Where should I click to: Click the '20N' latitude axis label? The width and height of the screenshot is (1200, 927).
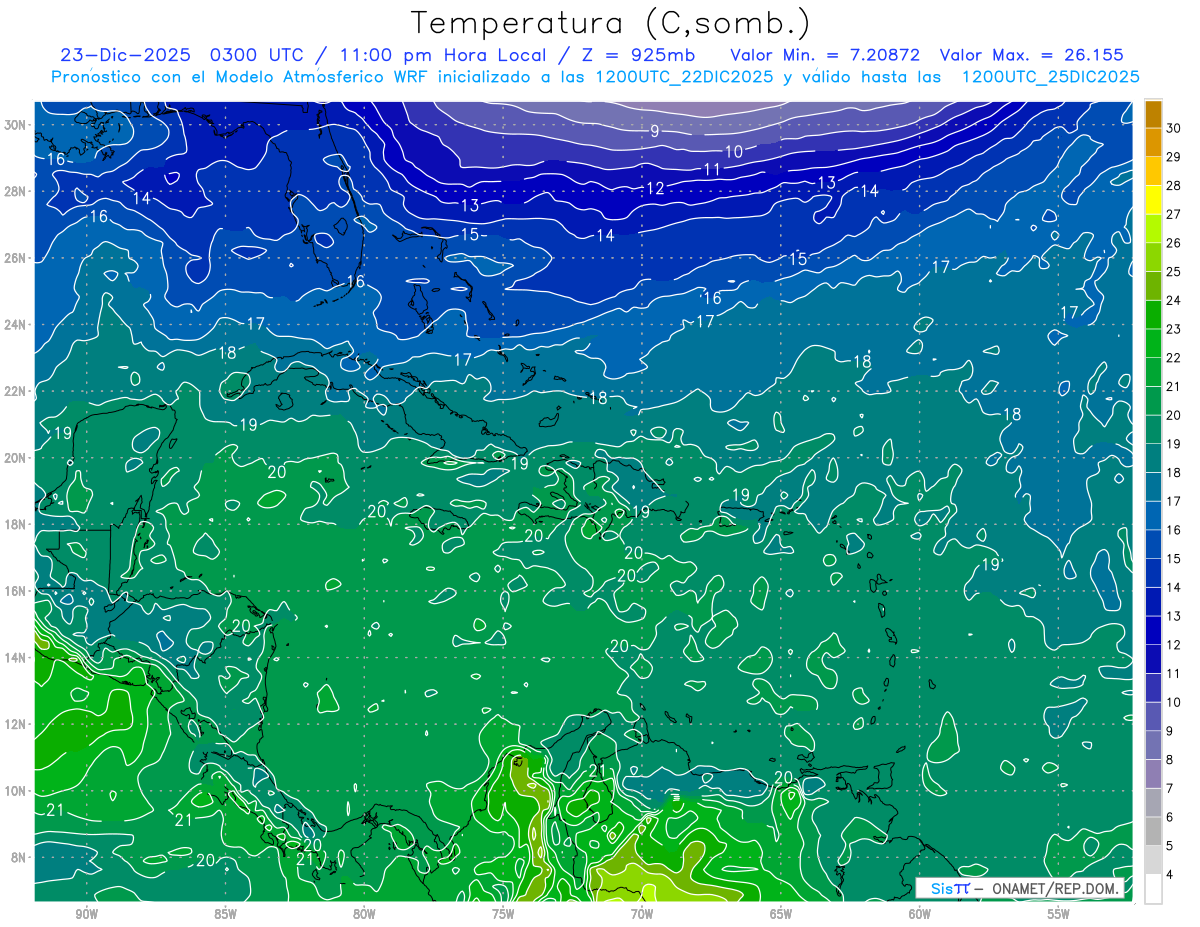15,458
